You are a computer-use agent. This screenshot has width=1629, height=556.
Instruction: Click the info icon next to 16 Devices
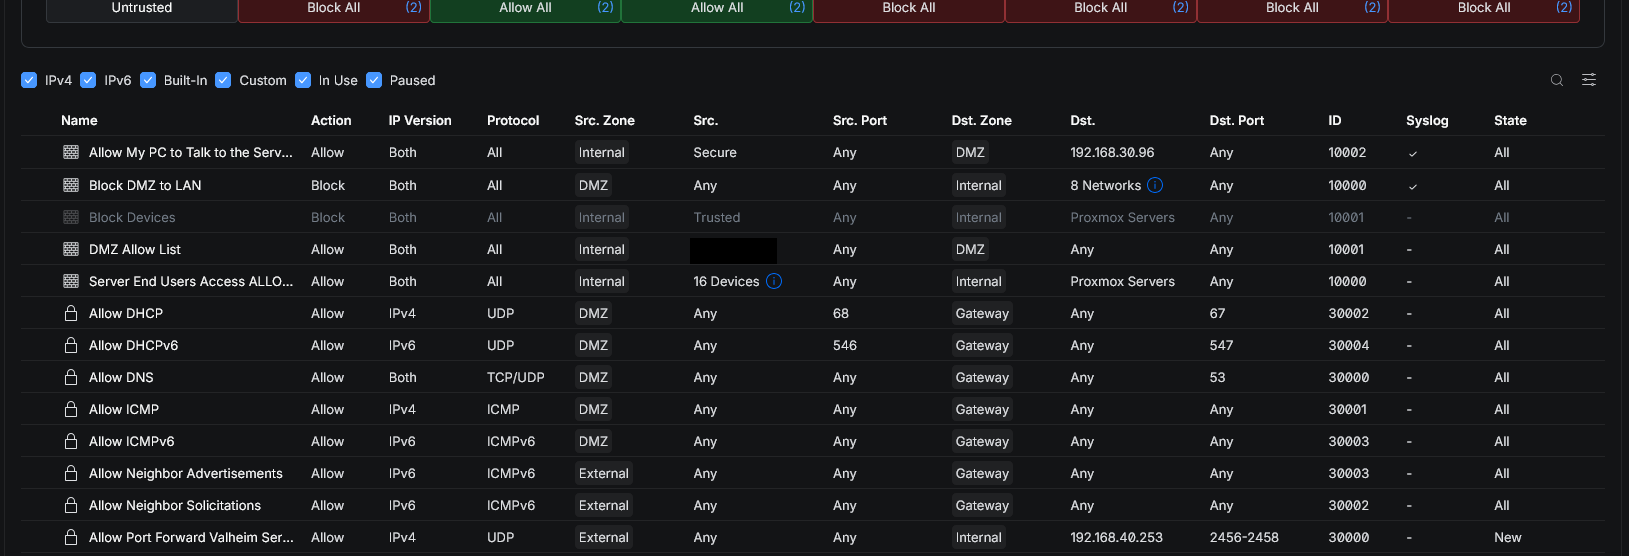[x=774, y=281]
